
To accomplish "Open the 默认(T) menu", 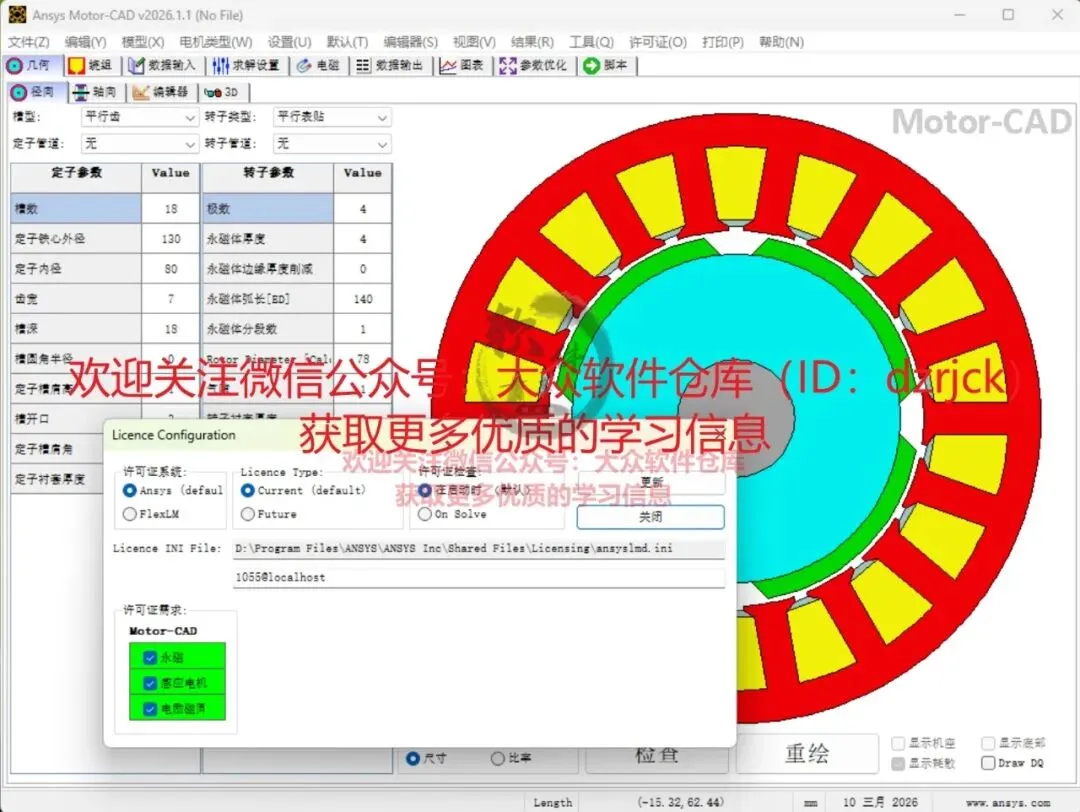I will click(x=347, y=42).
